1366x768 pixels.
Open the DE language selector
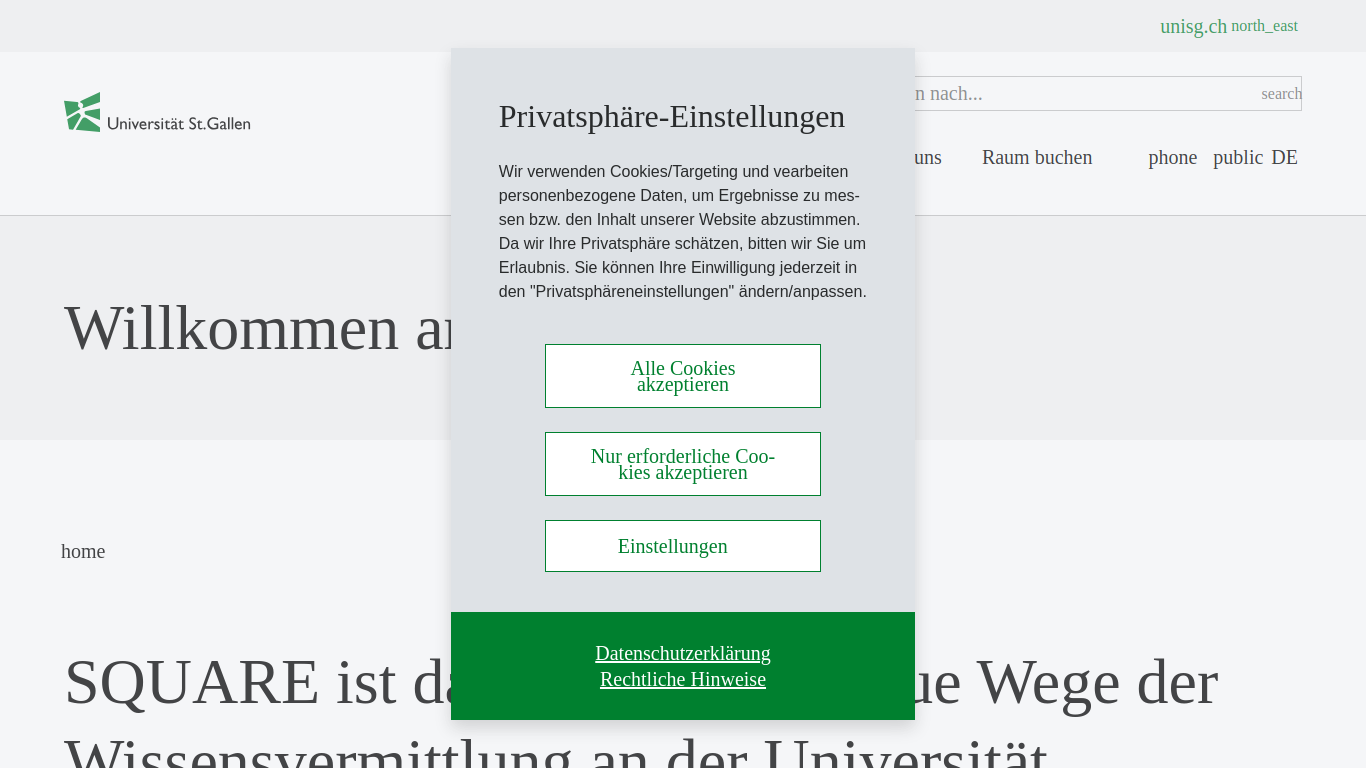pyautogui.click(x=1284, y=157)
